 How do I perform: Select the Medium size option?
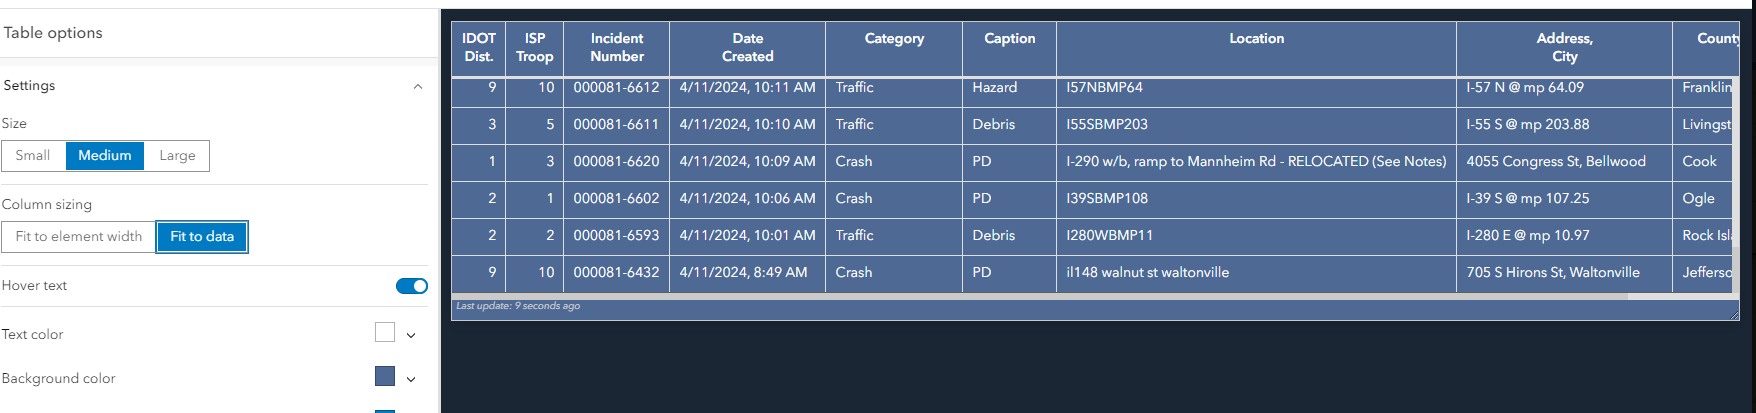pos(105,156)
